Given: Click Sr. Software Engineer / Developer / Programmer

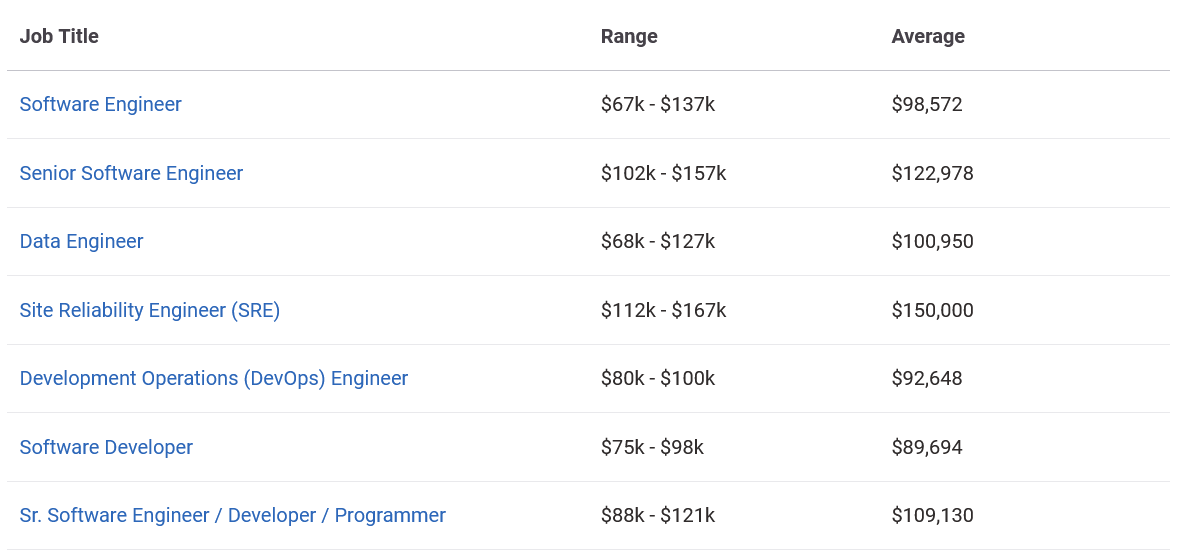Looking at the screenshot, I should (232, 515).
